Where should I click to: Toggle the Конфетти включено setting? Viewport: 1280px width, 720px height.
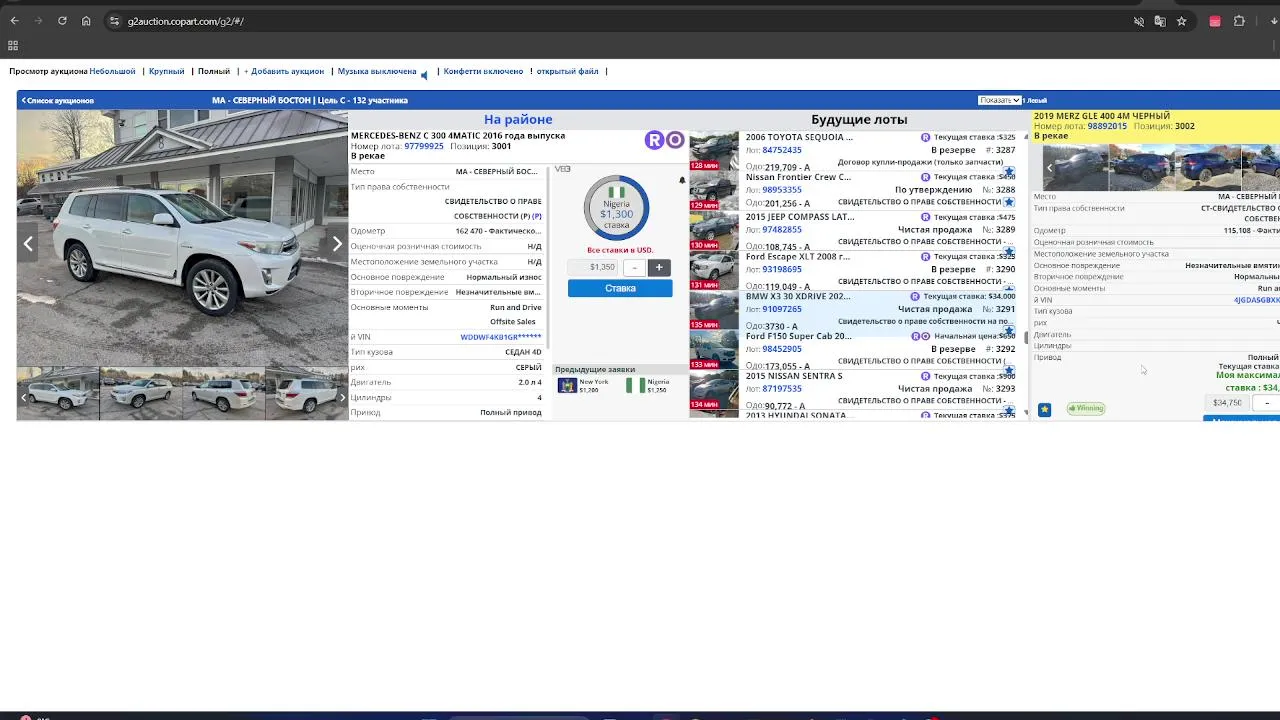[483, 72]
